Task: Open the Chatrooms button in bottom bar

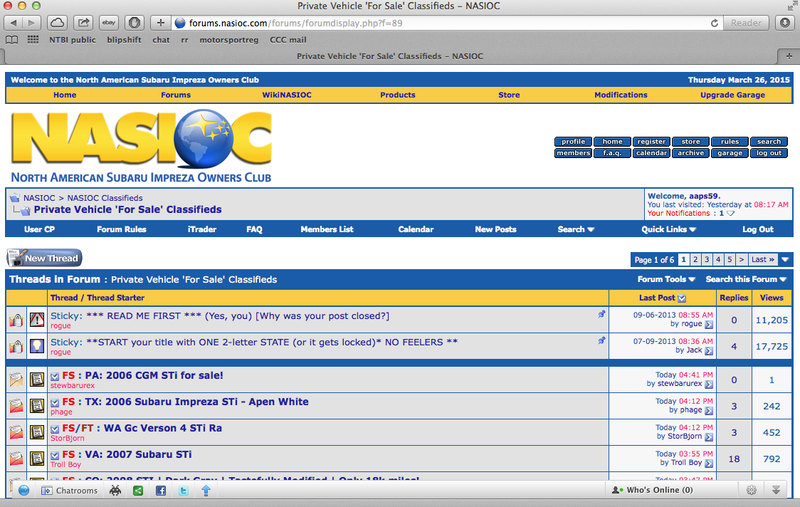Action: pos(69,491)
